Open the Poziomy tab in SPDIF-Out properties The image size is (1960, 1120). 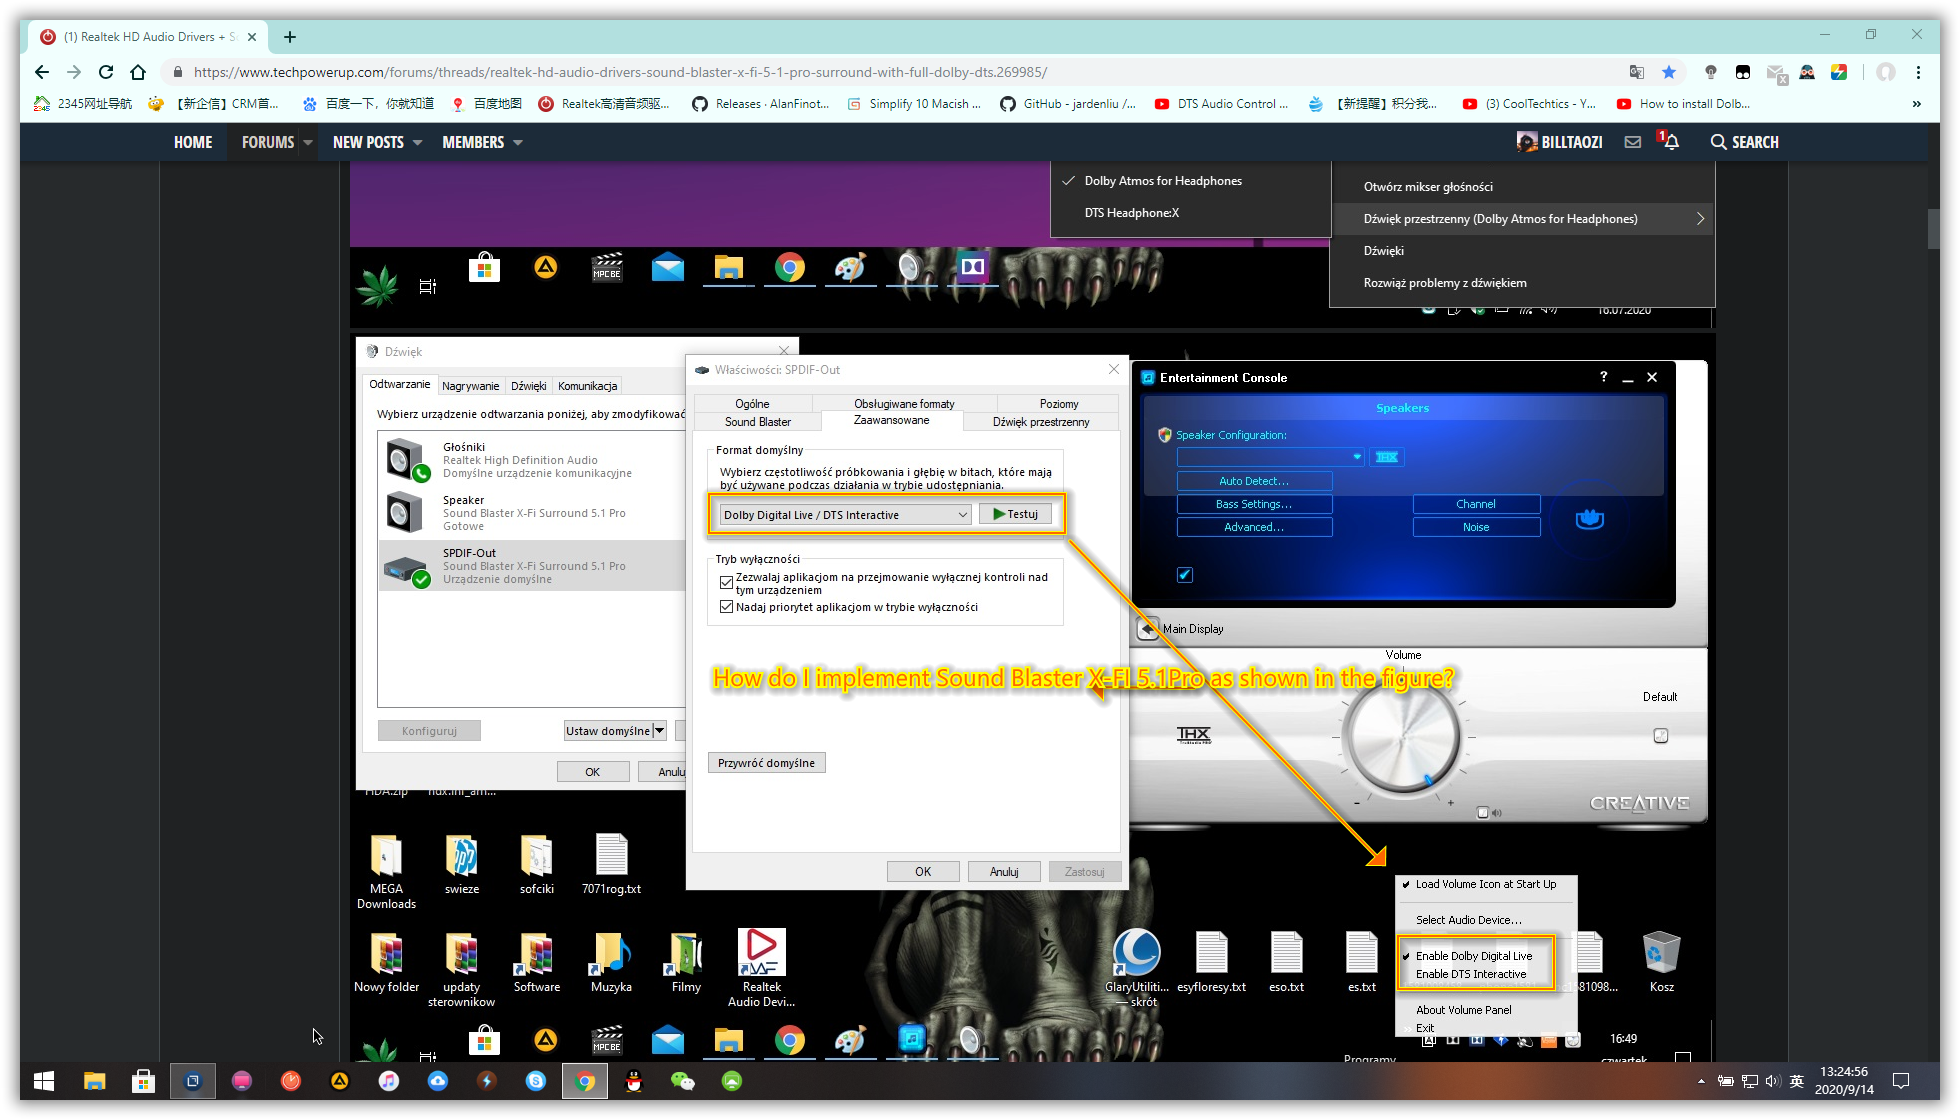pyautogui.click(x=1059, y=404)
